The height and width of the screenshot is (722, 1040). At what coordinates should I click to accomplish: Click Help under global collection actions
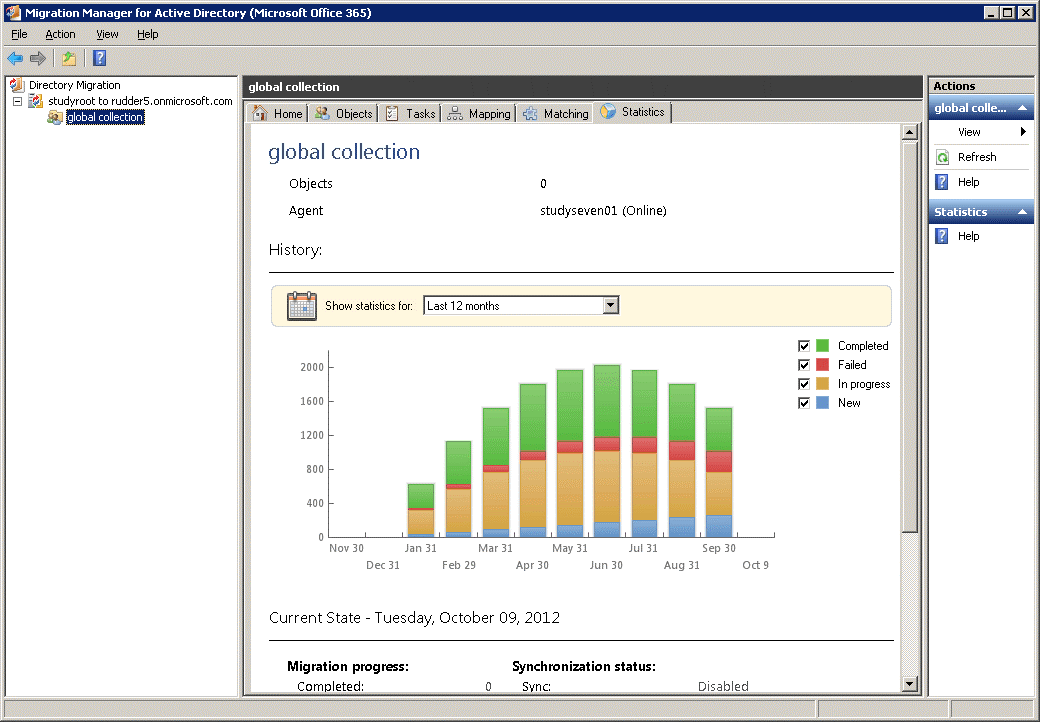click(968, 182)
